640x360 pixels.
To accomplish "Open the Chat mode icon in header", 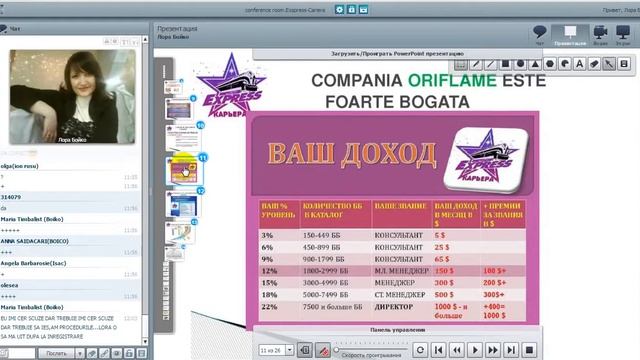I will [x=540, y=35].
